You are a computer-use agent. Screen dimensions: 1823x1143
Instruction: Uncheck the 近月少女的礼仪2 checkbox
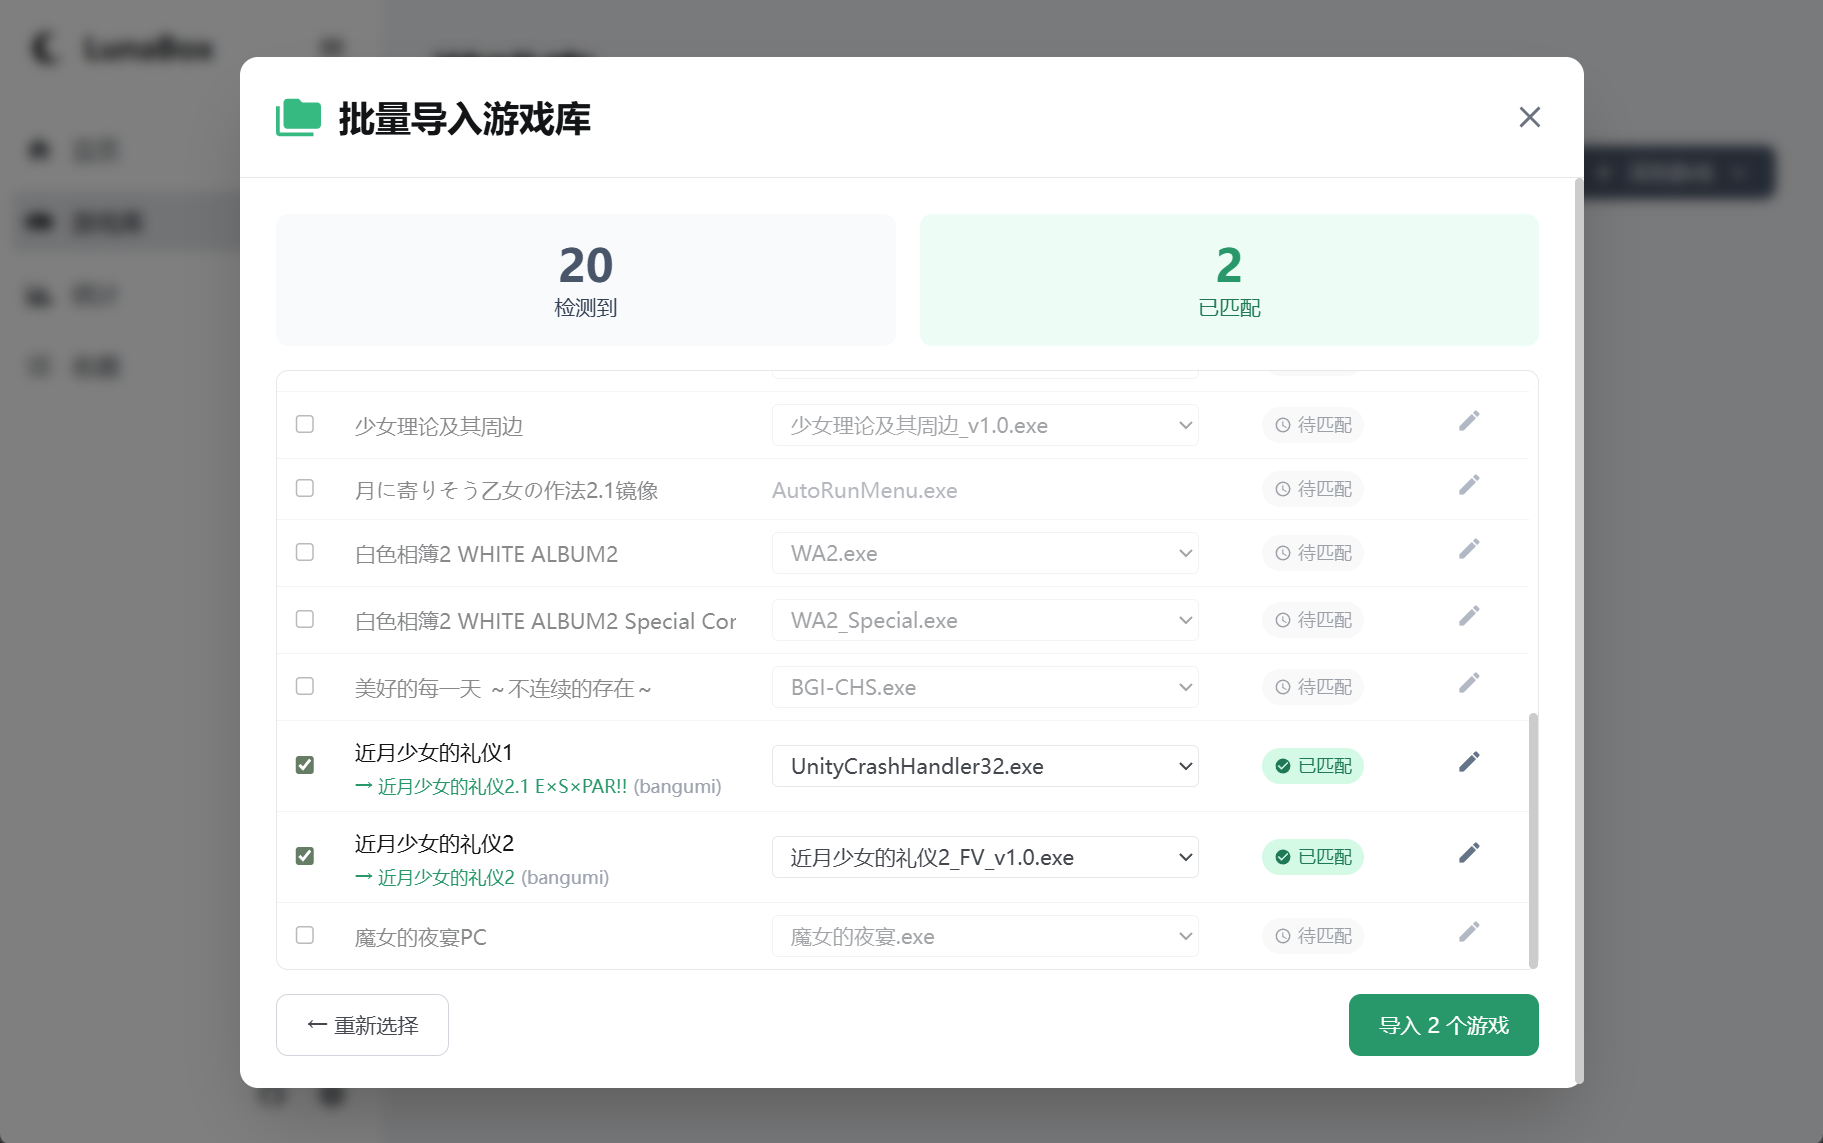[x=305, y=856]
